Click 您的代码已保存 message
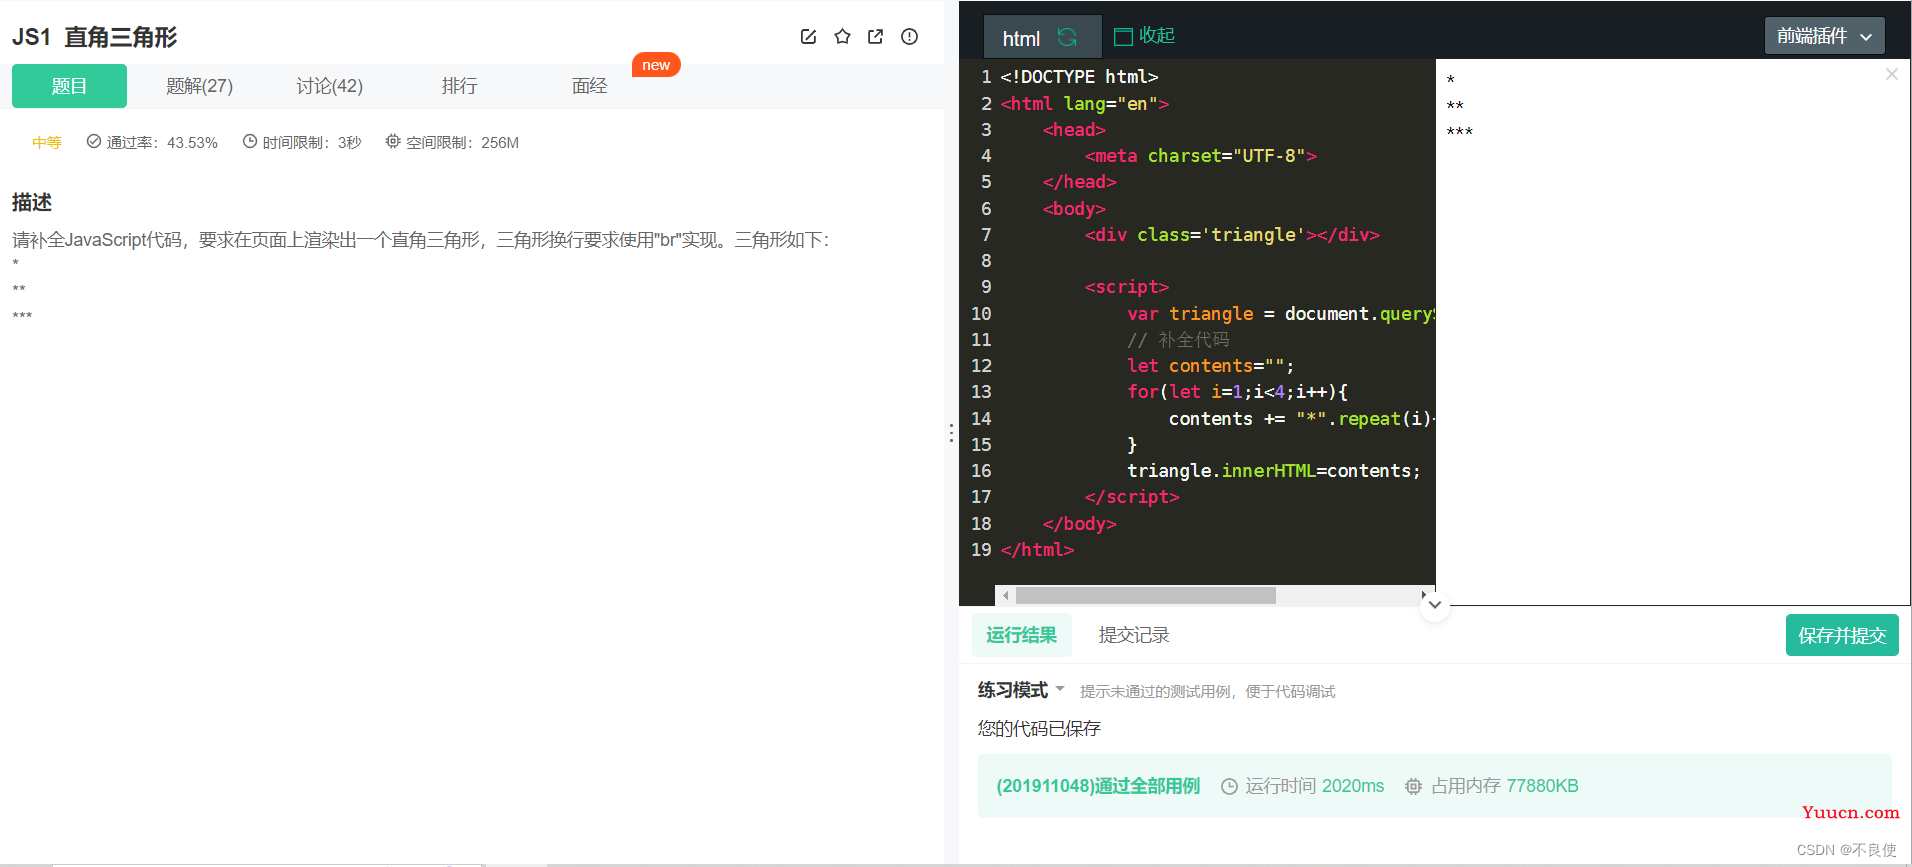This screenshot has width=1912, height=867. click(x=1039, y=728)
